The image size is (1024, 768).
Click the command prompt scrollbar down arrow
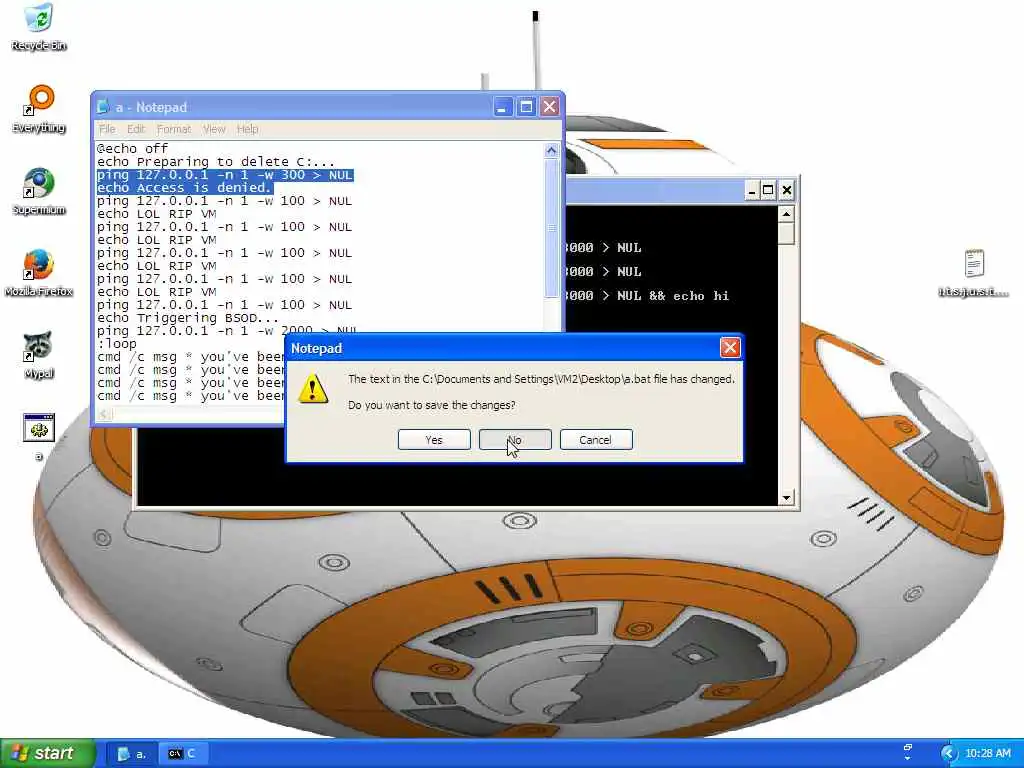pos(786,498)
